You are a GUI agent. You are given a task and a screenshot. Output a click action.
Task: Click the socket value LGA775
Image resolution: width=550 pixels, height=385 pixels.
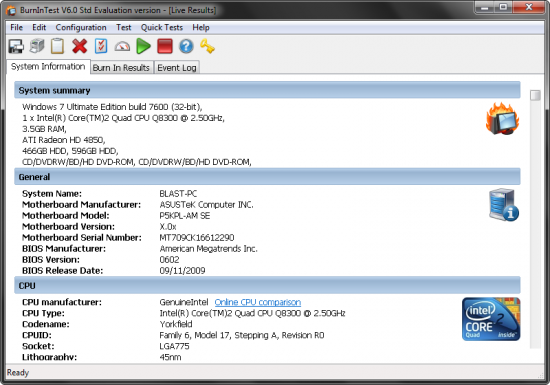[174, 346]
